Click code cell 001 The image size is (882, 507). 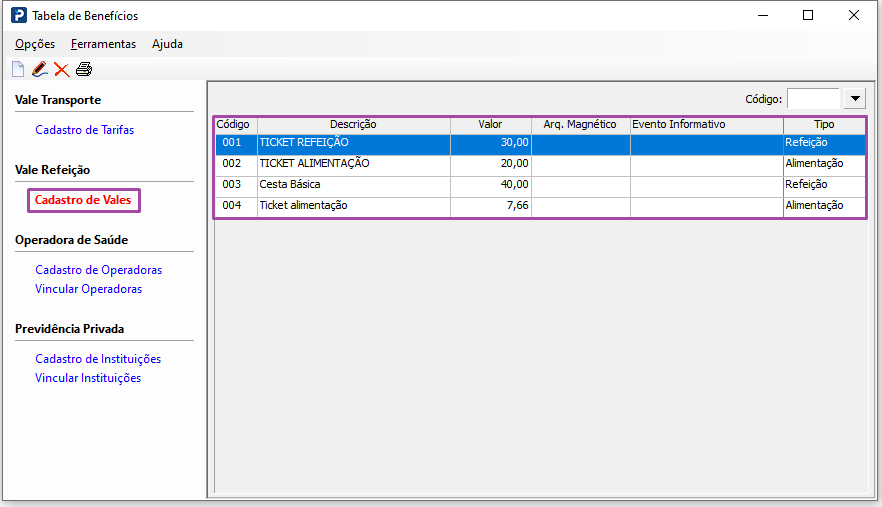pos(236,143)
